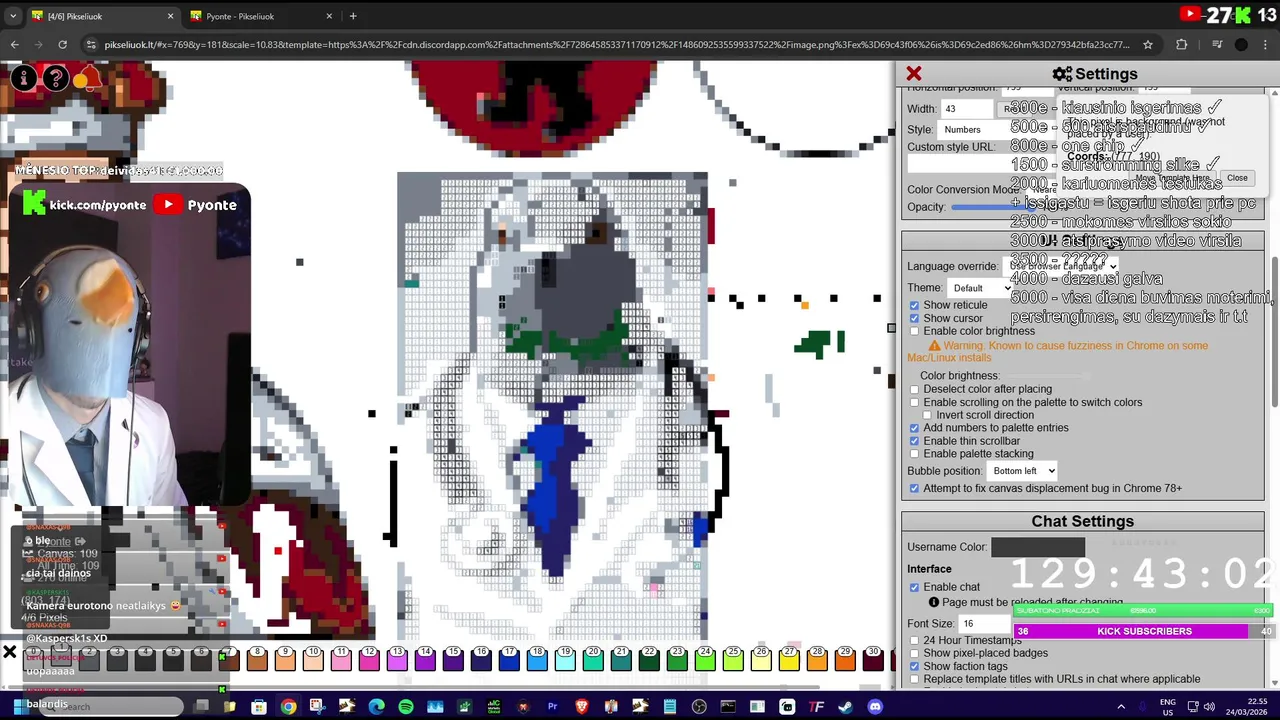Select palette color 23 green
The image size is (1280, 720).
click(678, 658)
